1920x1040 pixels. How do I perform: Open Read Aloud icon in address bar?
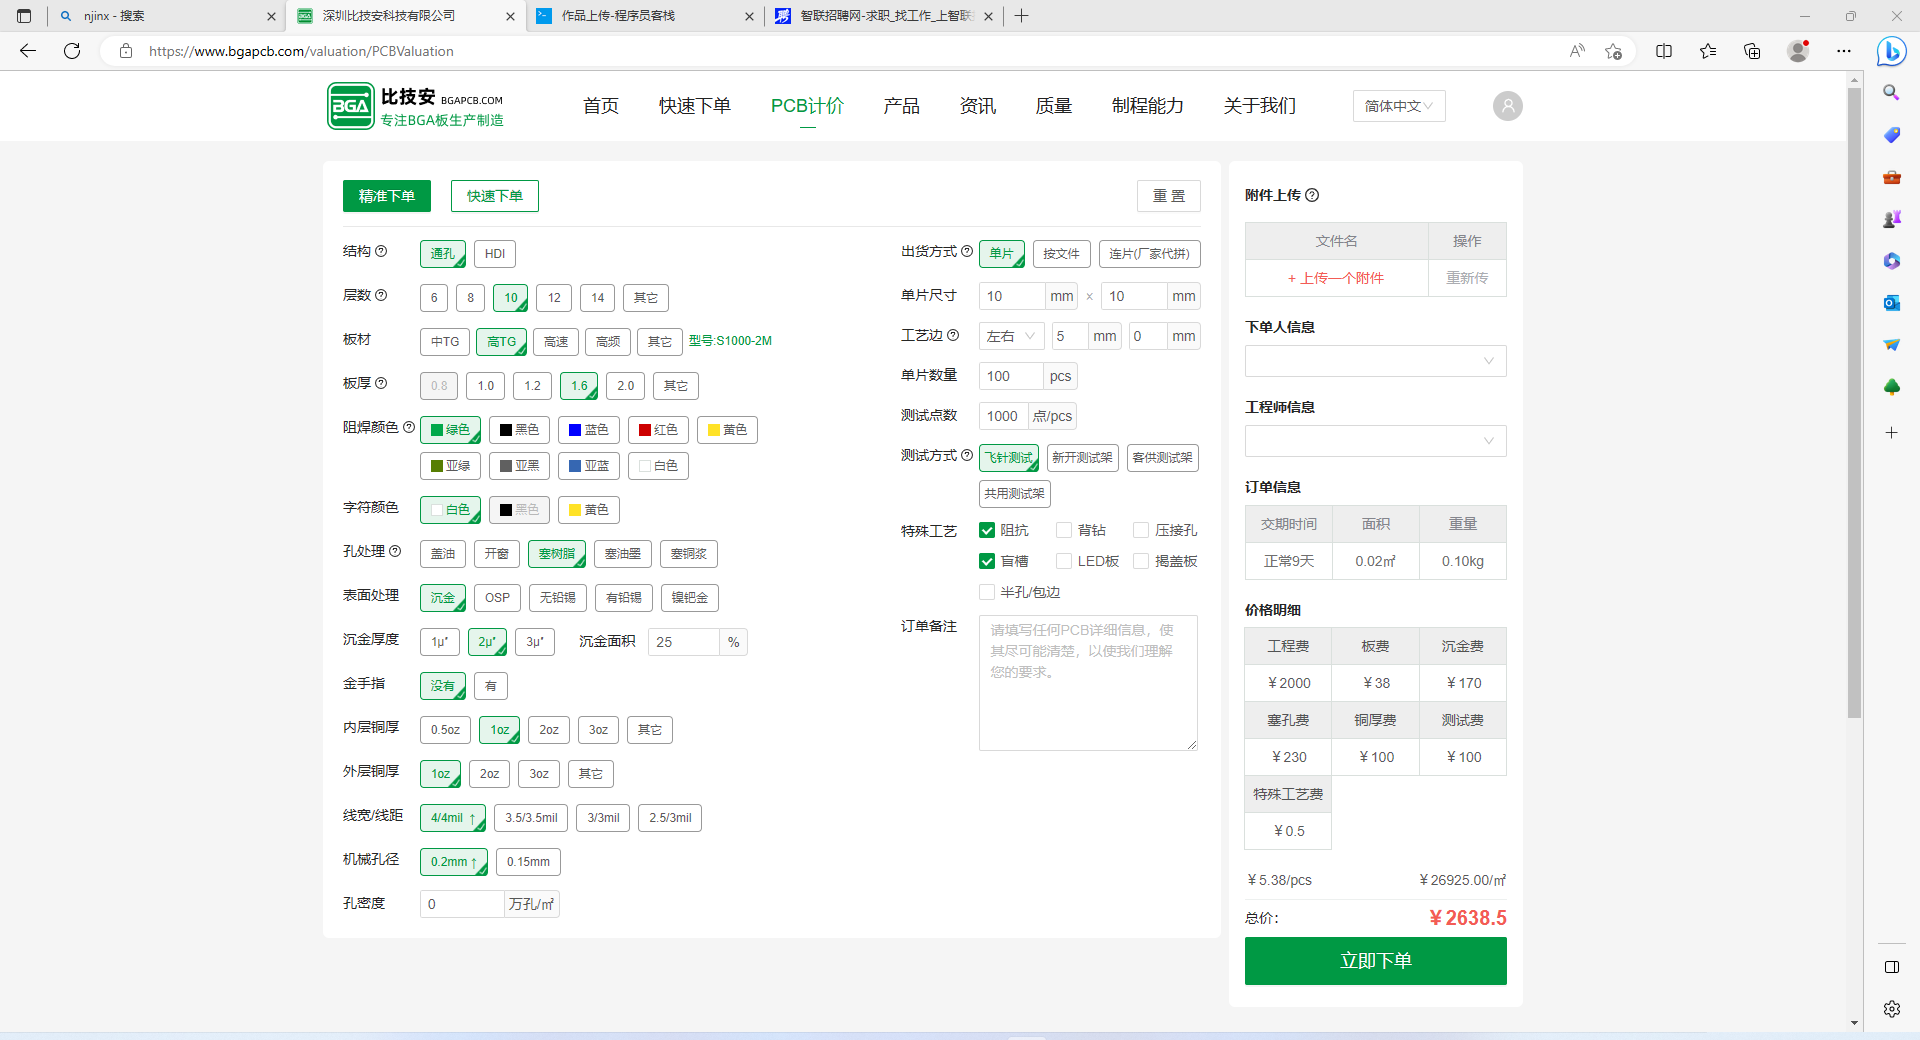1577,51
